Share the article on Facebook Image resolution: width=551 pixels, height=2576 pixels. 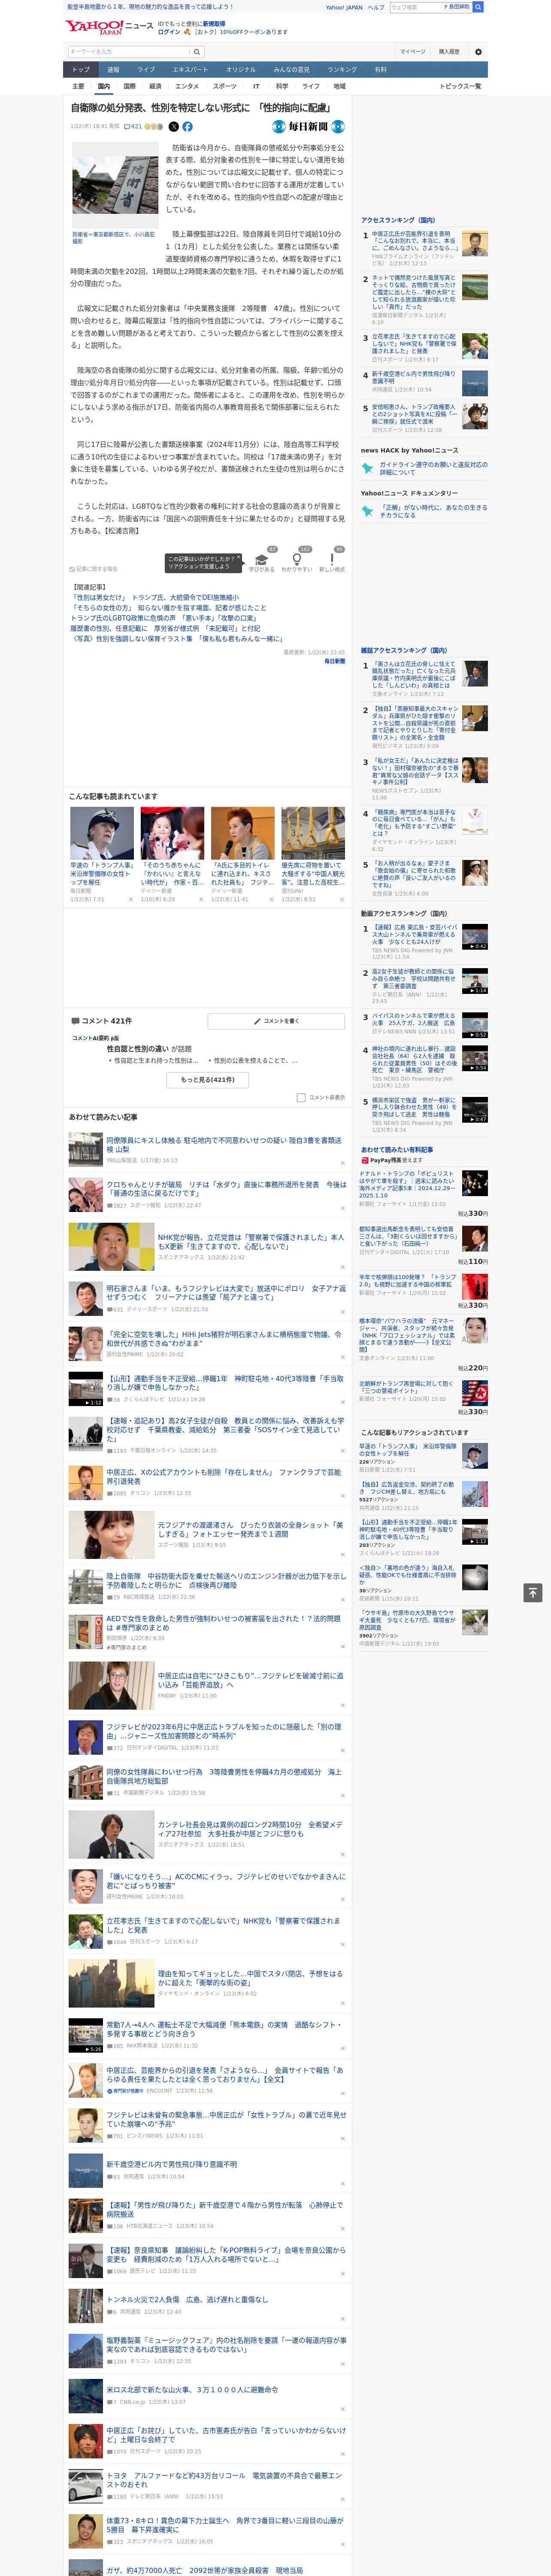(x=187, y=127)
